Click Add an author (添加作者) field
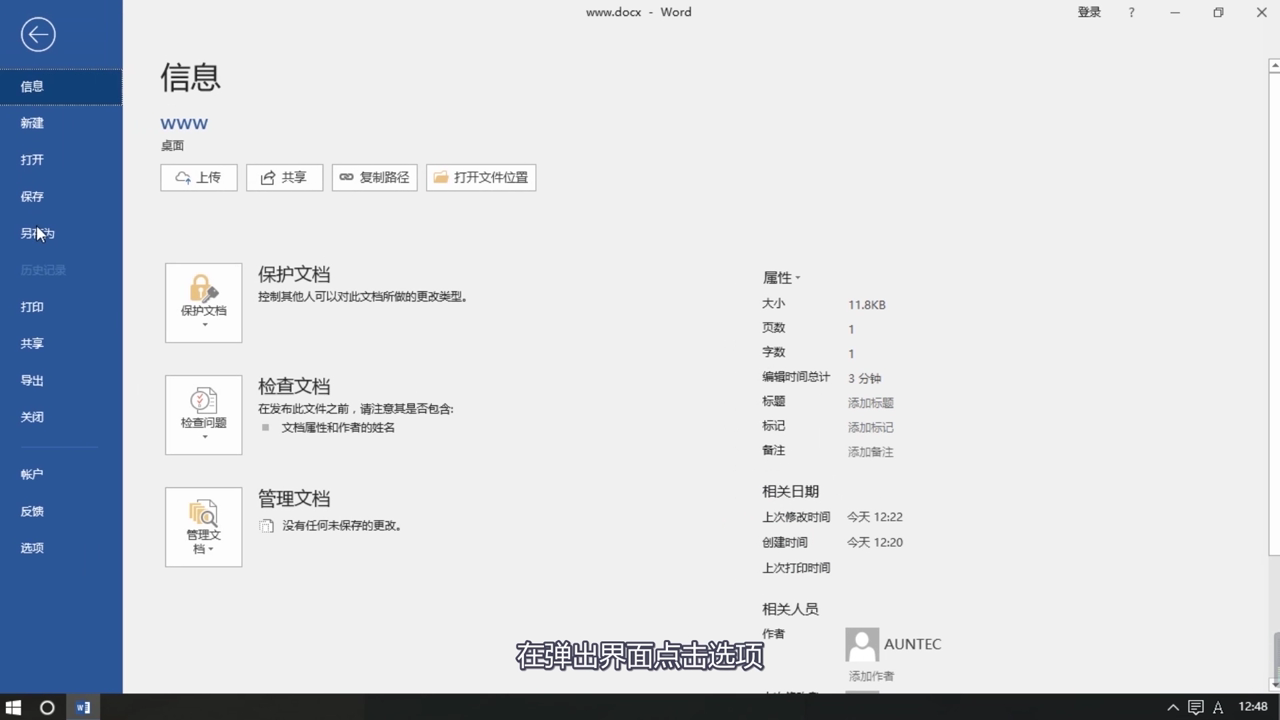Screen dimensions: 1280x720 (872, 676)
